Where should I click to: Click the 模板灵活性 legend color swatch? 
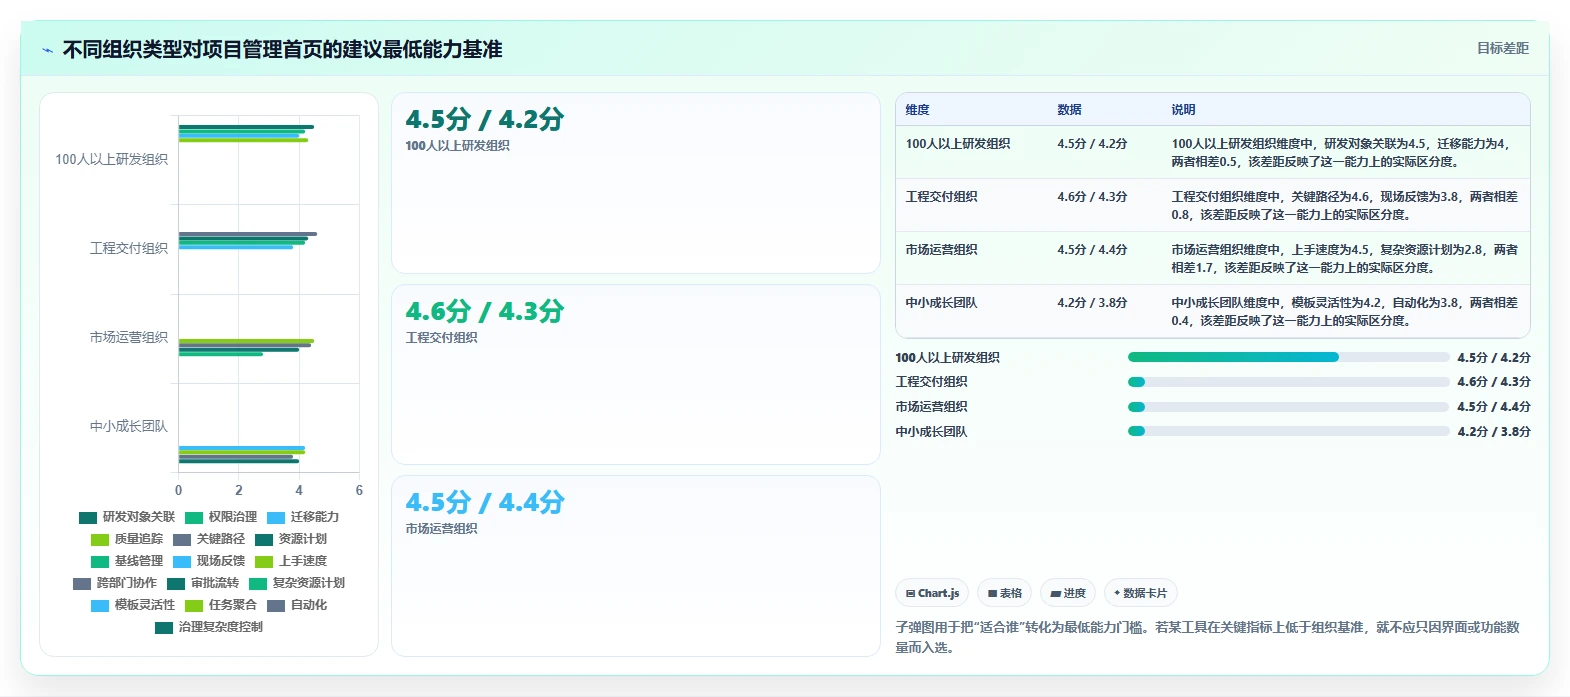(x=100, y=605)
